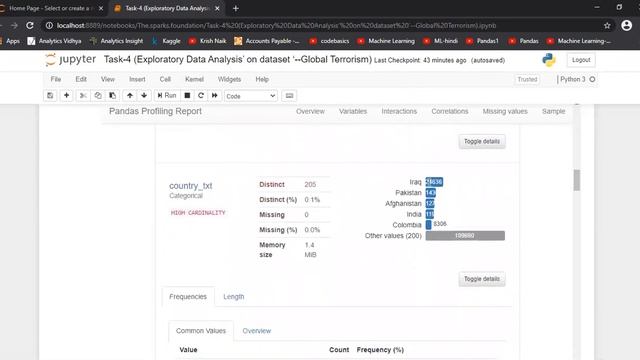This screenshot has height=360, width=640.
Task: Click the browser address bar URL
Action: tap(276, 25)
